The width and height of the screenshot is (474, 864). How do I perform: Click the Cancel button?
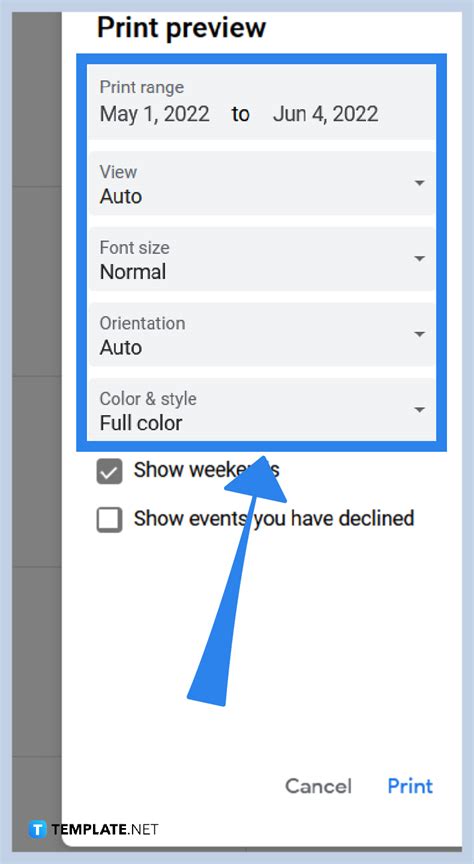click(318, 786)
